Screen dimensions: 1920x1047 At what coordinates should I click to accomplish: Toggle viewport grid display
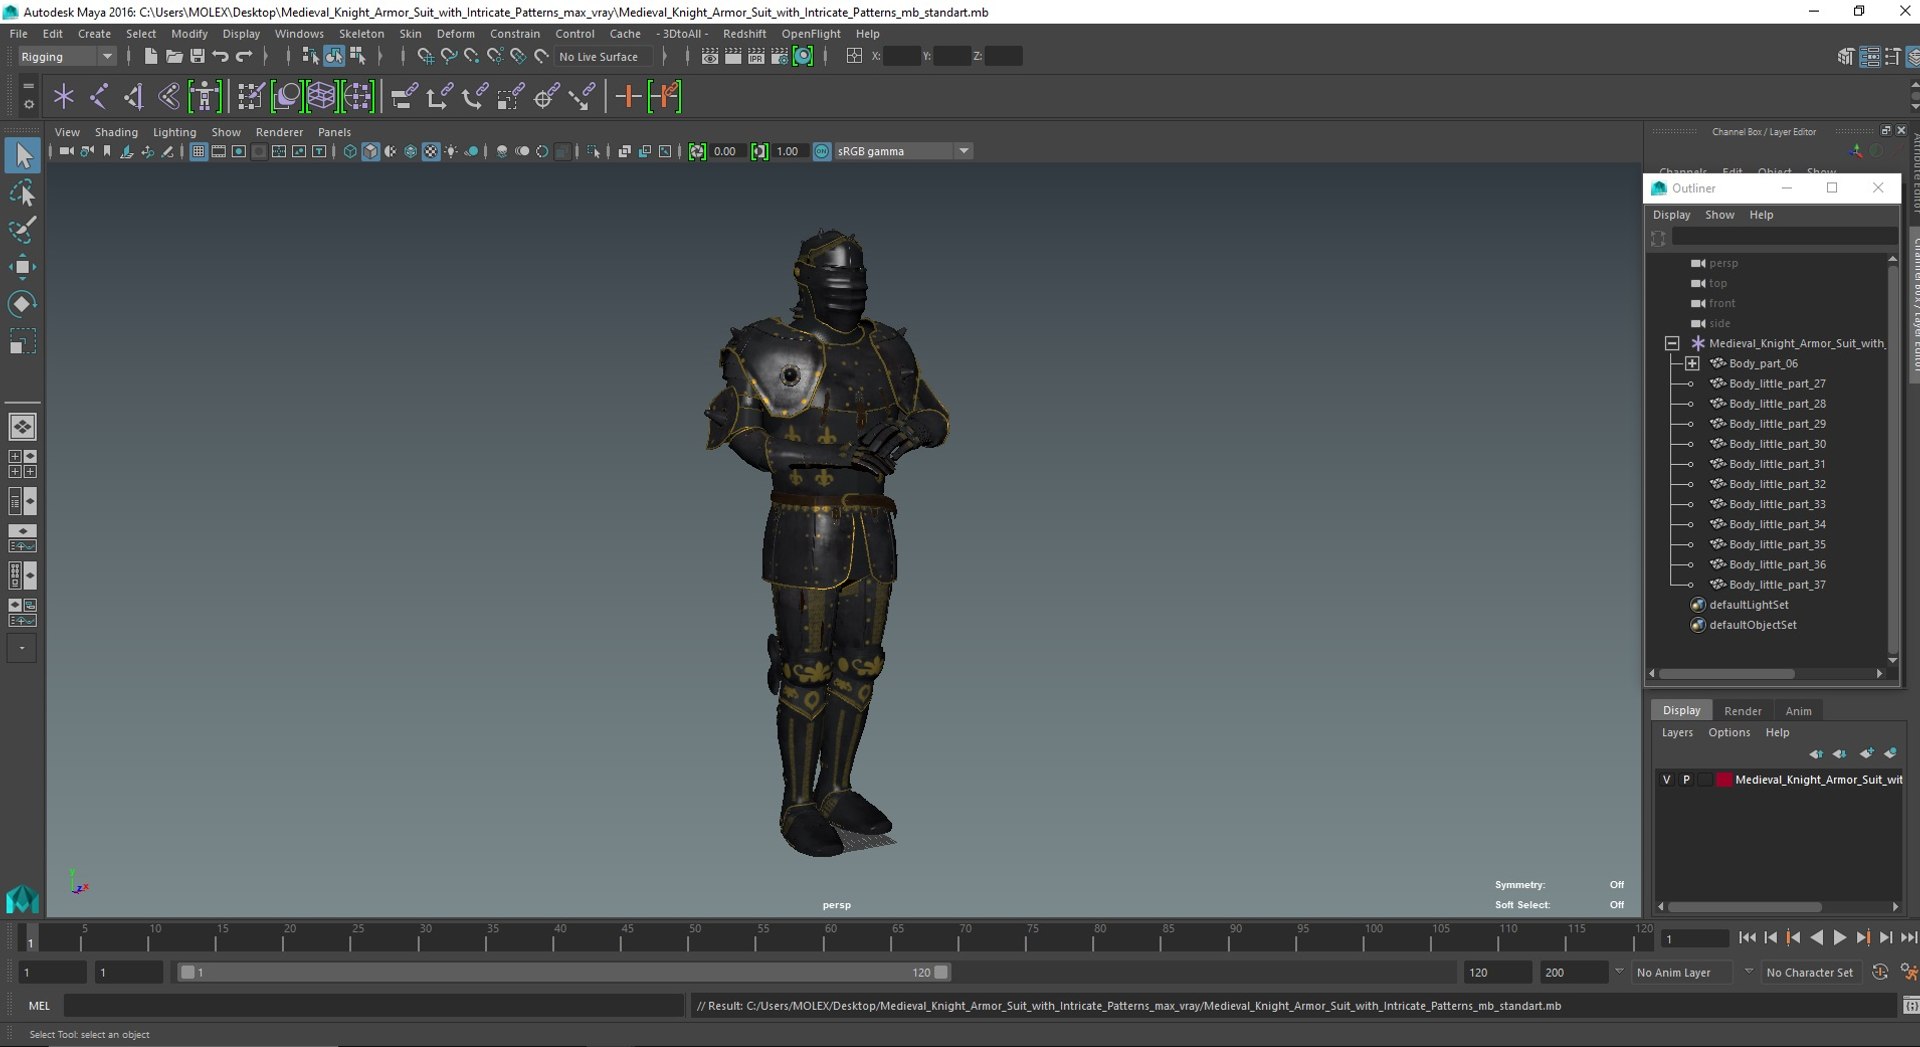[198, 151]
